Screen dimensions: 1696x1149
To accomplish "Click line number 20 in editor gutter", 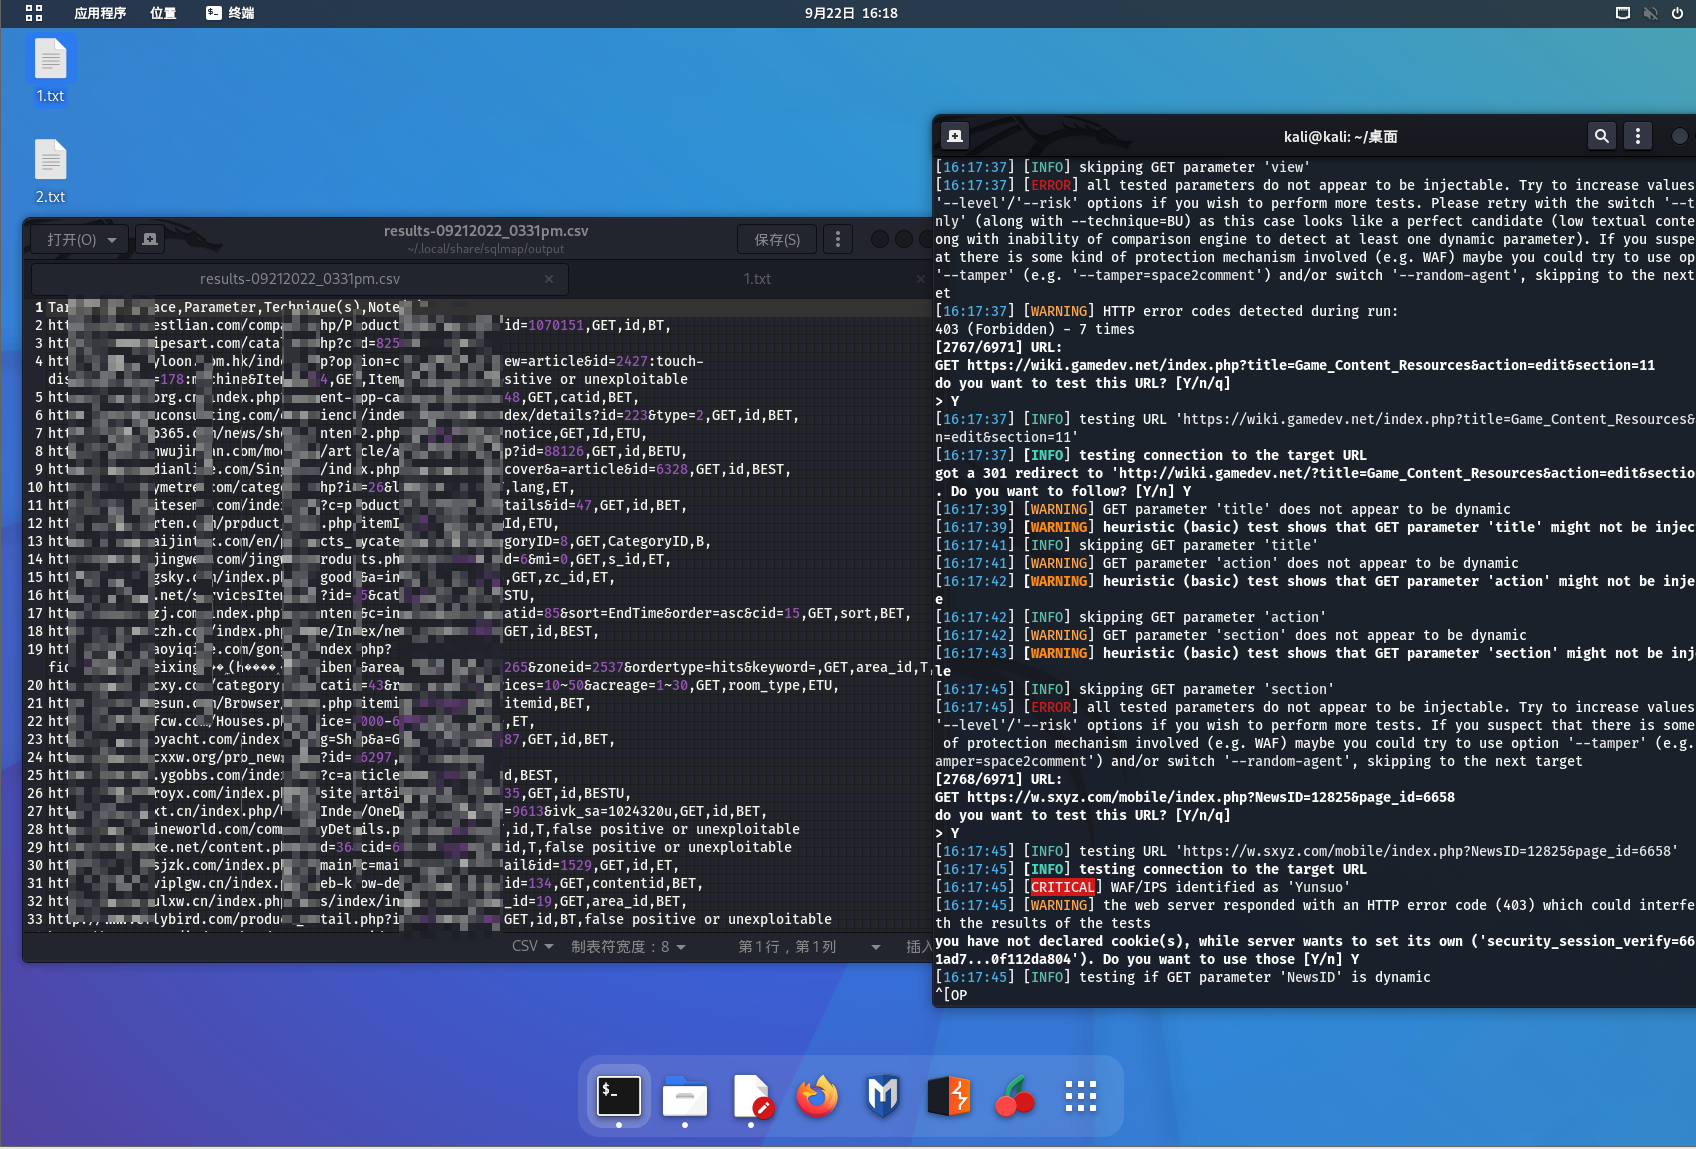I will [35, 685].
